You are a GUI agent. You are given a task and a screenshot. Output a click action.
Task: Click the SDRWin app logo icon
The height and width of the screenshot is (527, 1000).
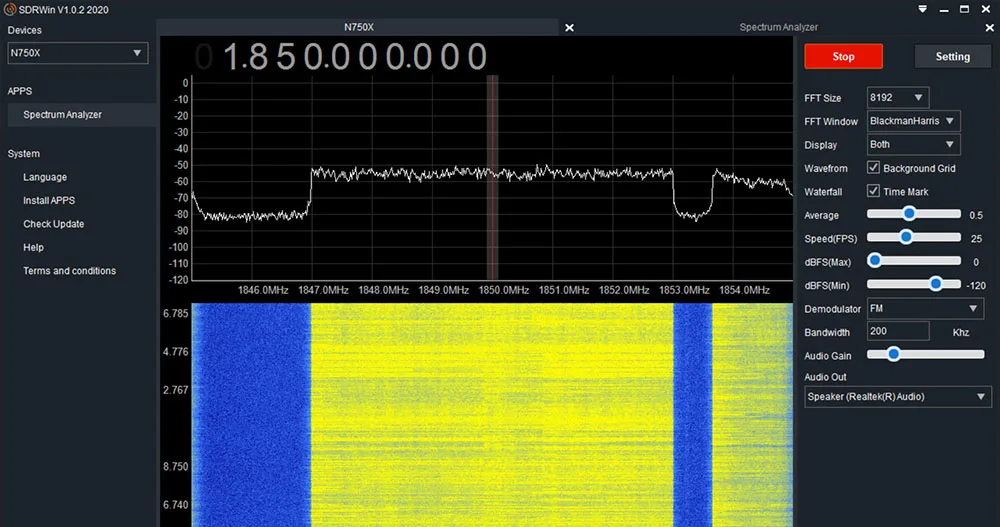tap(9, 9)
